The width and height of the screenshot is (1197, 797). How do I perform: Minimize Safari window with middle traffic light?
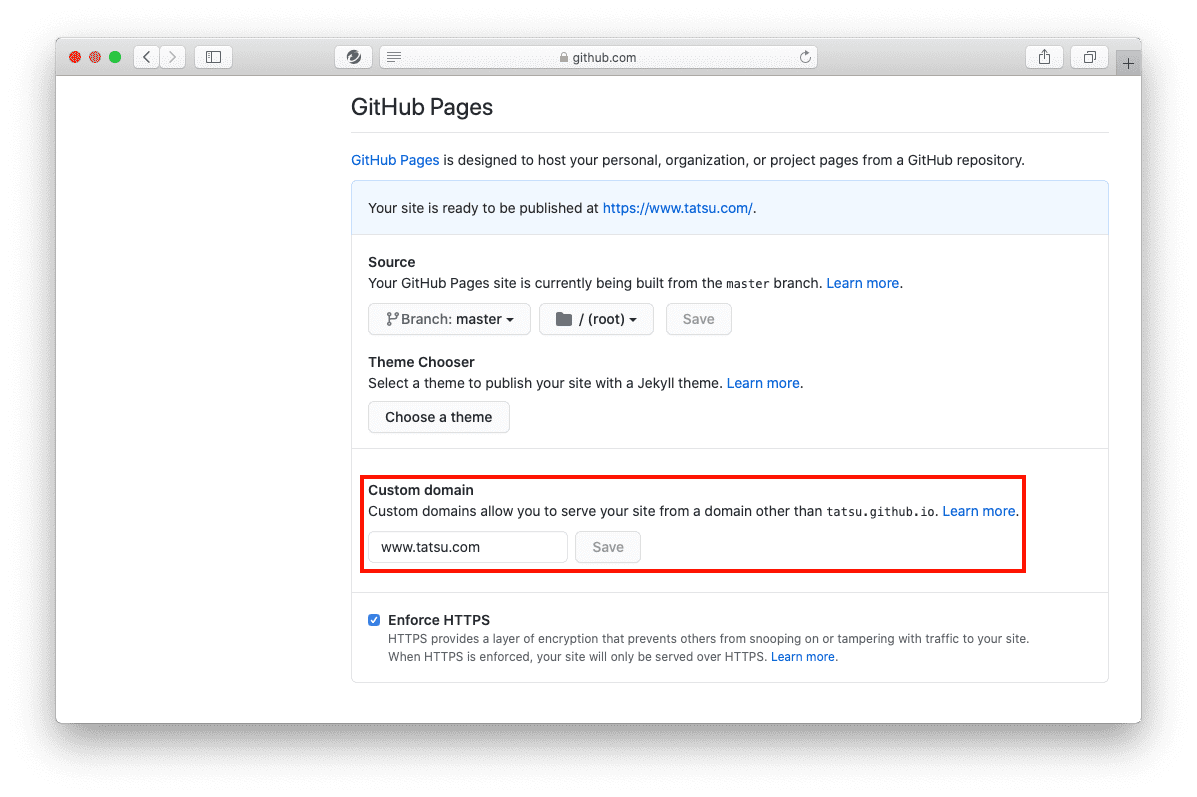click(x=95, y=57)
